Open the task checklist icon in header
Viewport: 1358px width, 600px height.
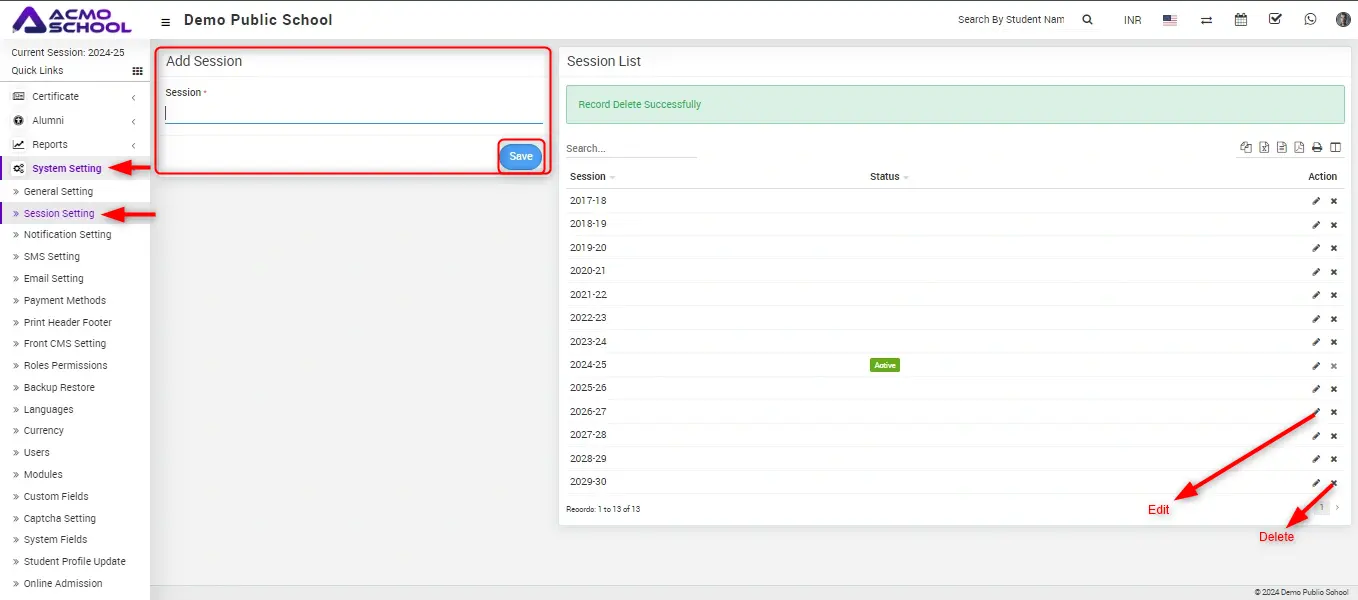tap(1275, 19)
